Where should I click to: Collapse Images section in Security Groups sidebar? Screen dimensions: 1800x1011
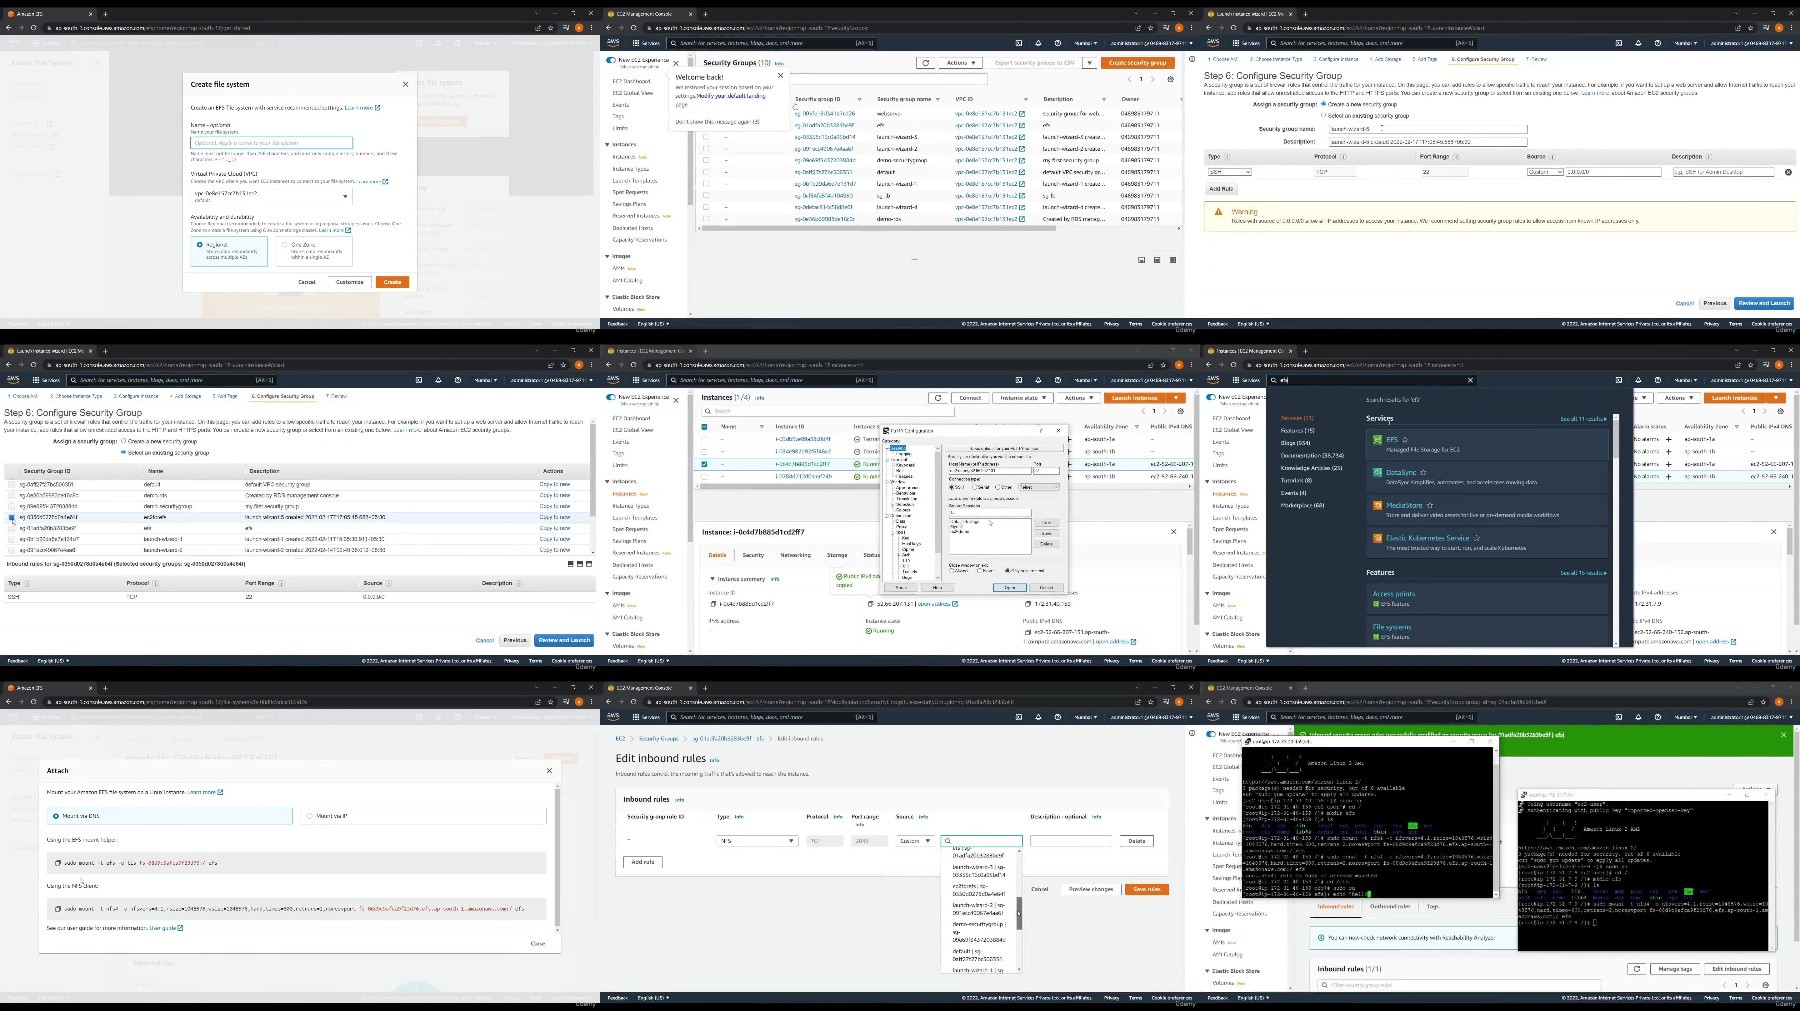click(607, 256)
